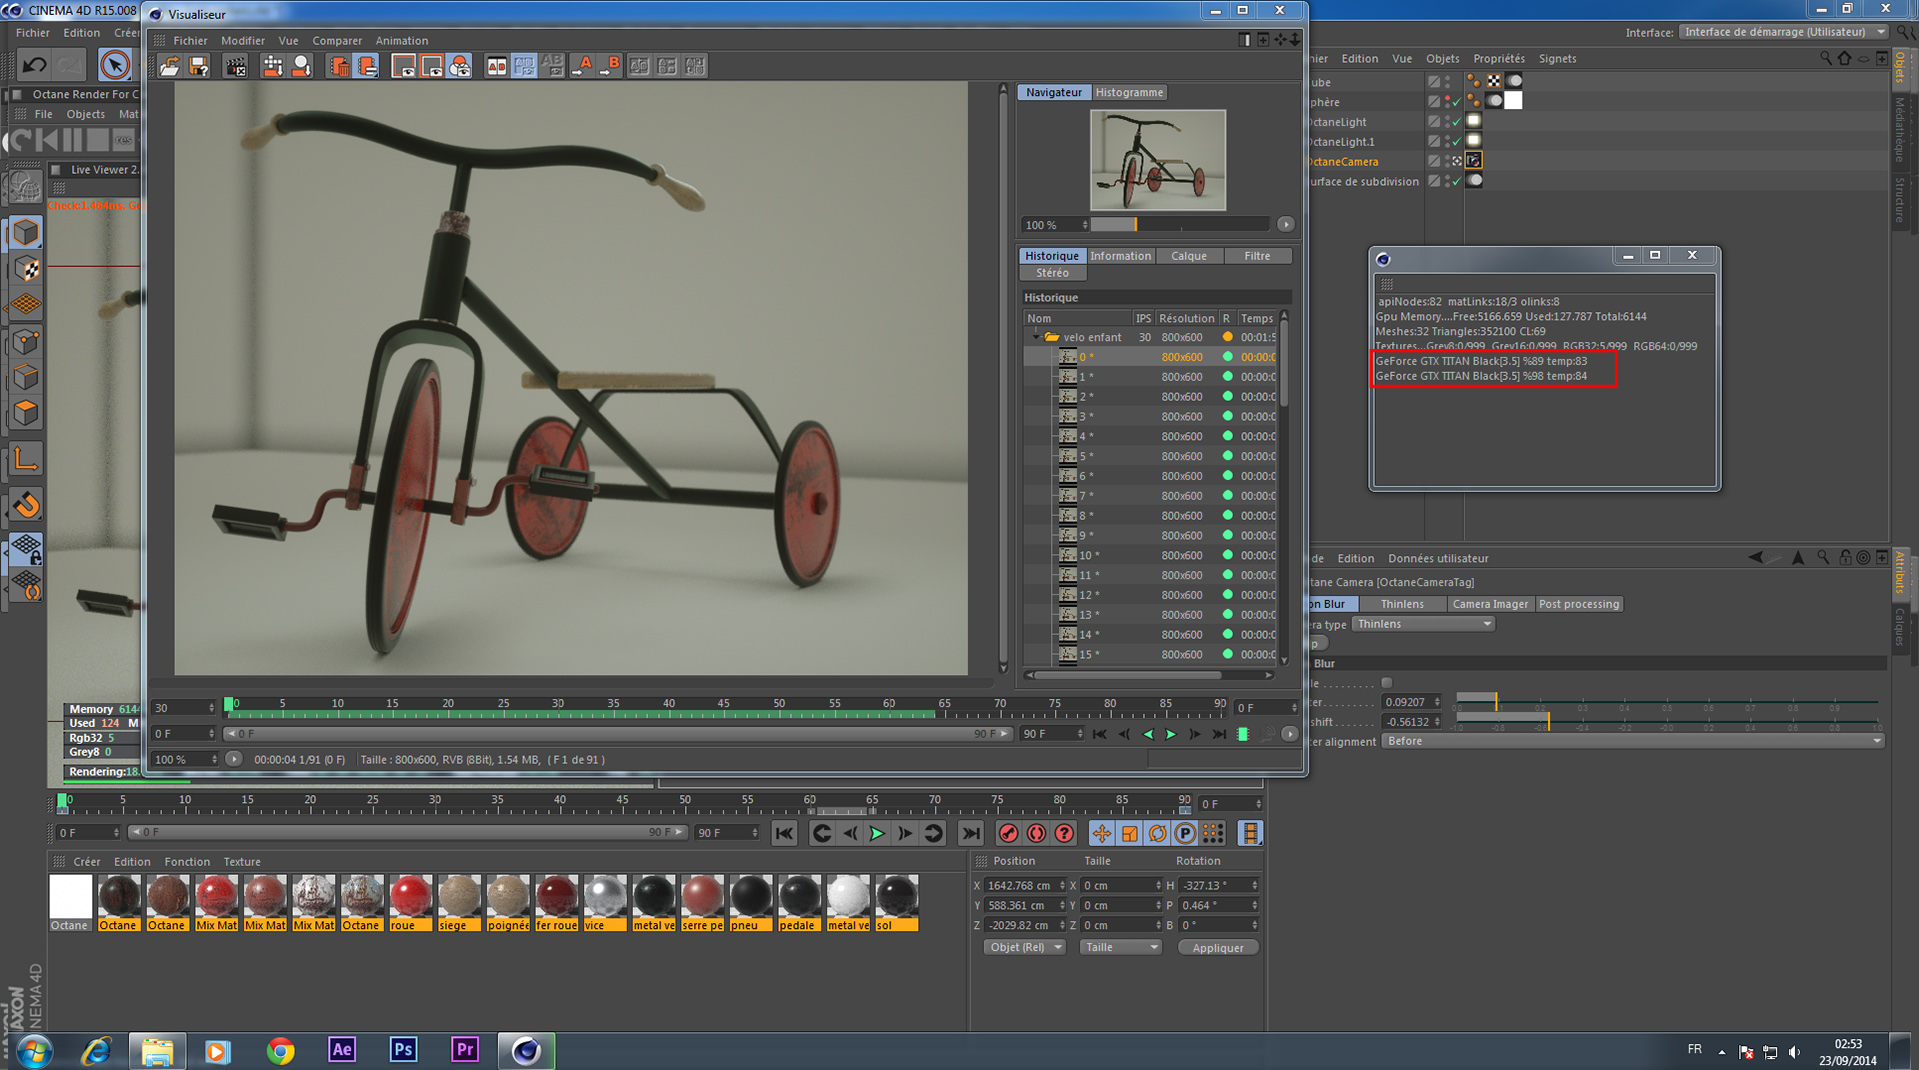Toggle Surface de subdivision enabled checkmark
This screenshot has width=1919, height=1070.
[1457, 182]
